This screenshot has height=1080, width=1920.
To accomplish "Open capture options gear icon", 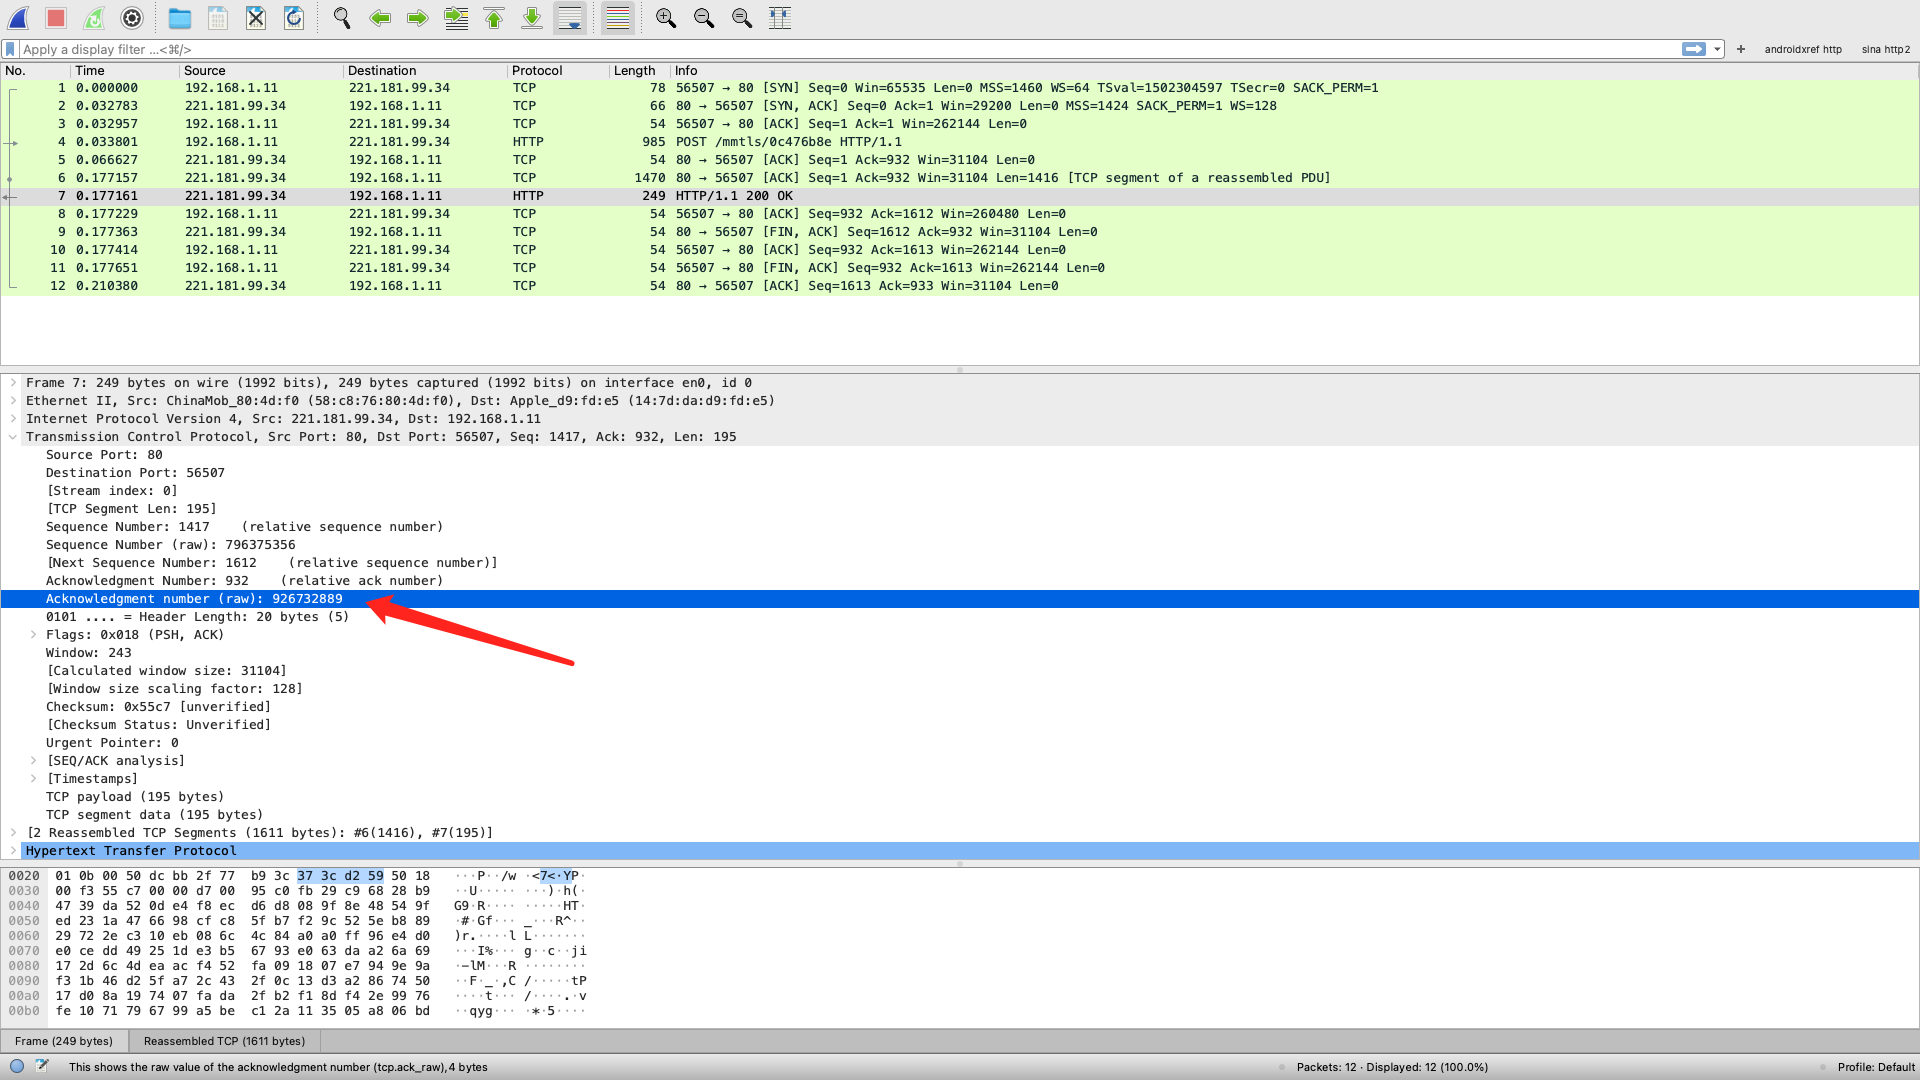I will tap(132, 18).
